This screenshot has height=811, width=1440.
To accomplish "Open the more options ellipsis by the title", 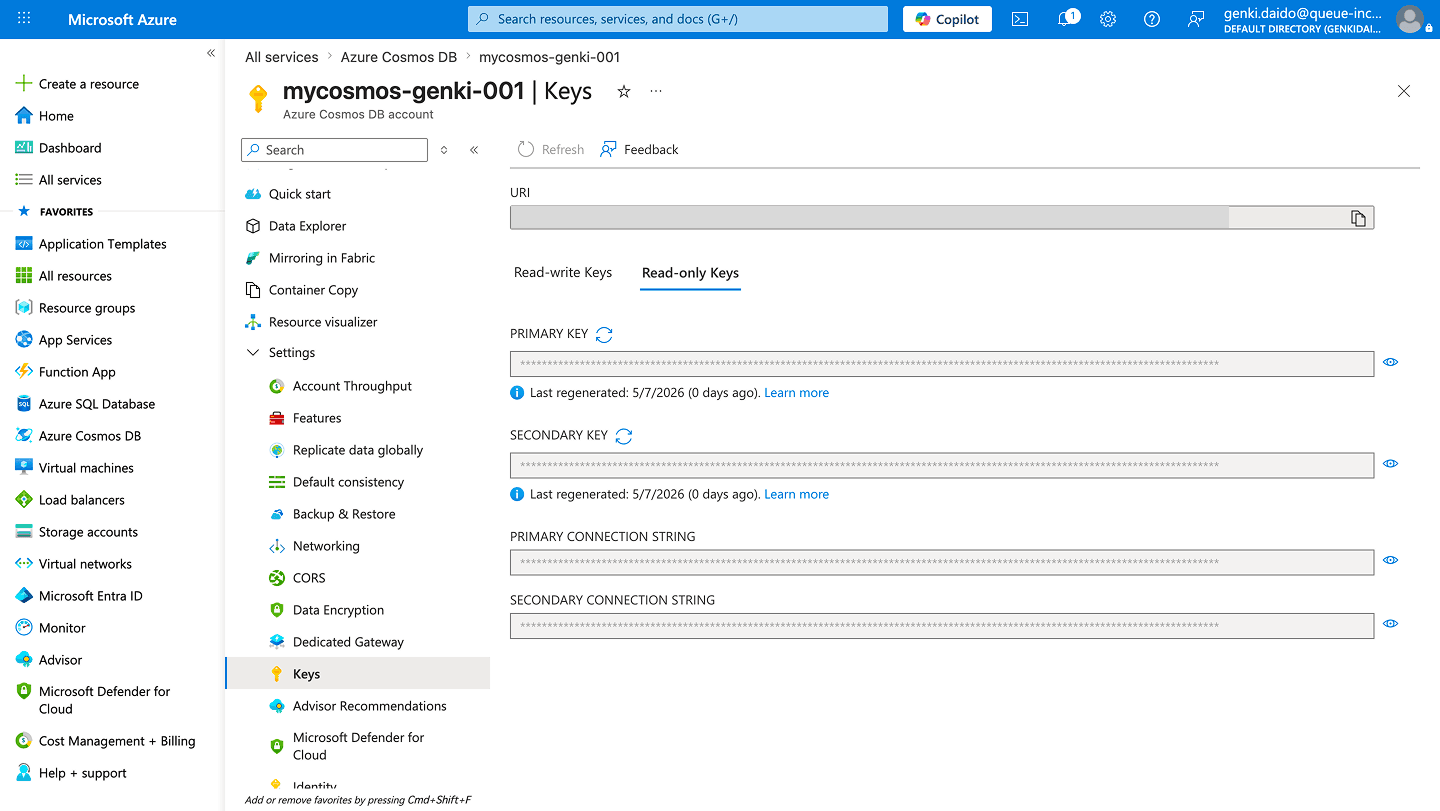I will point(656,91).
